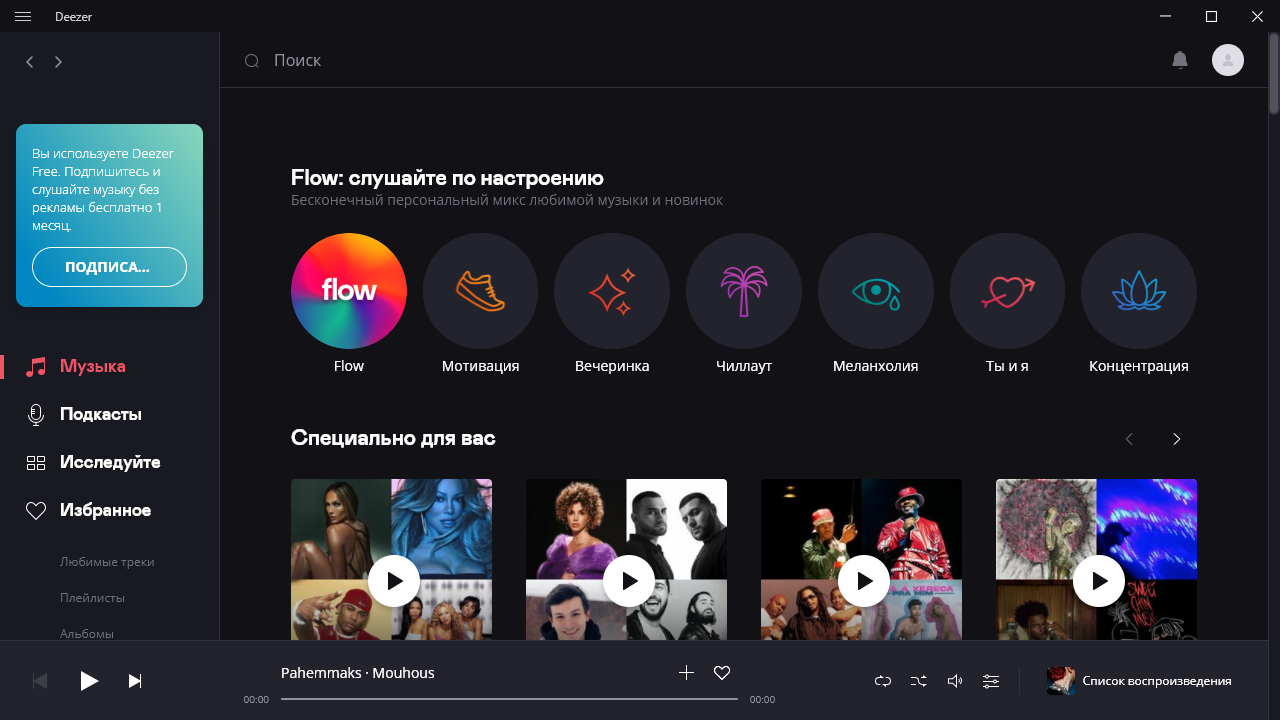Open notifications bell
This screenshot has width=1280, height=720.
tap(1180, 60)
